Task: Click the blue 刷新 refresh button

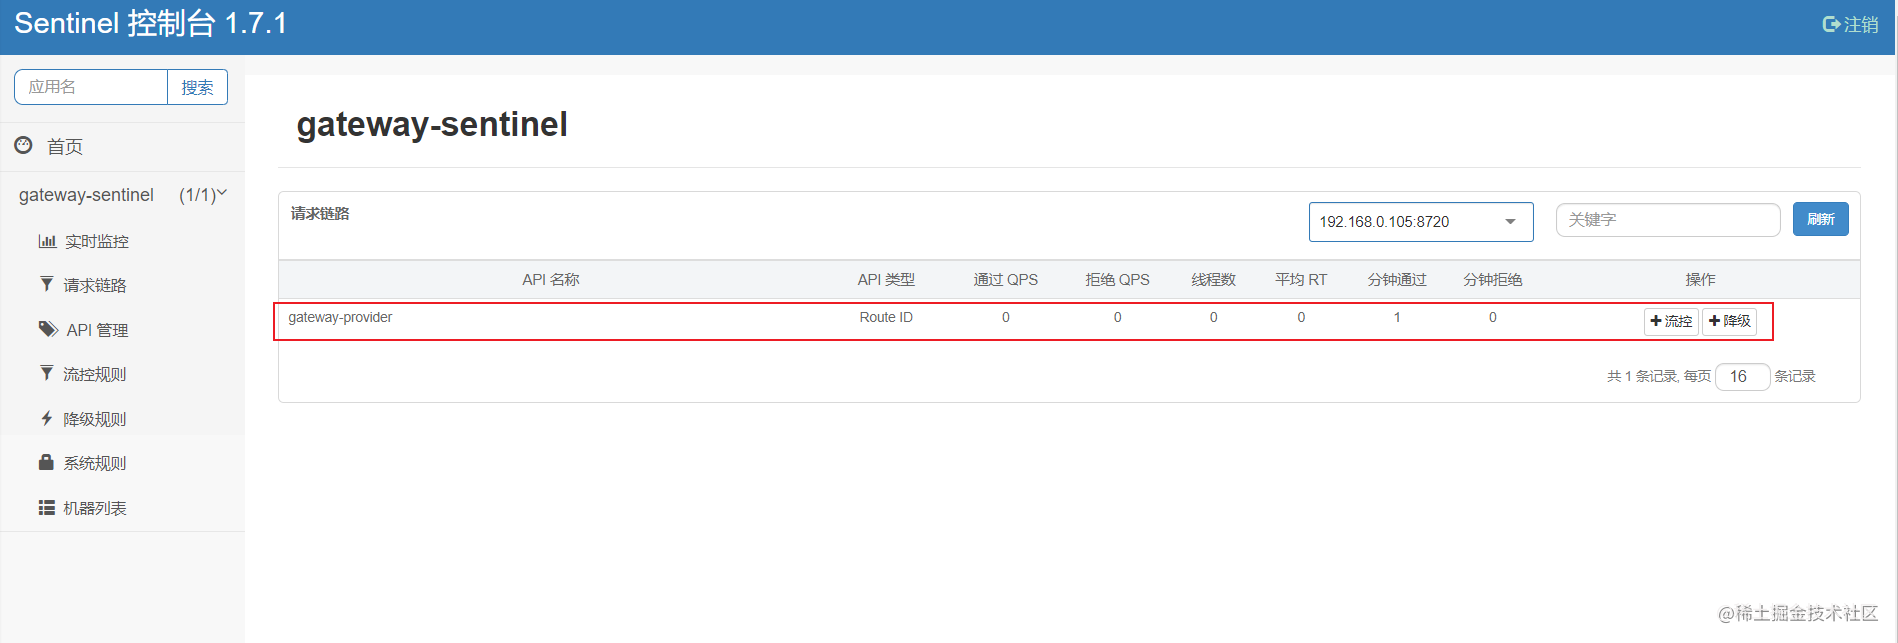Action: 1820,219
